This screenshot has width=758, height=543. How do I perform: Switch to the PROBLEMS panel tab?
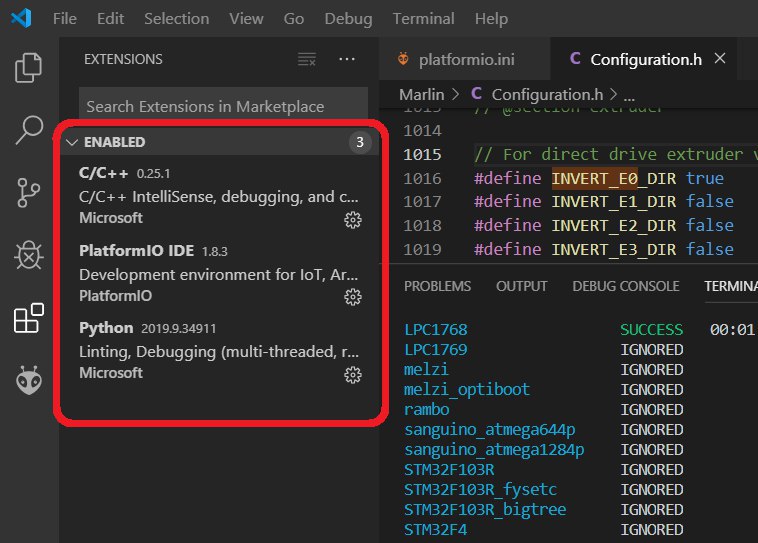[437, 286]
